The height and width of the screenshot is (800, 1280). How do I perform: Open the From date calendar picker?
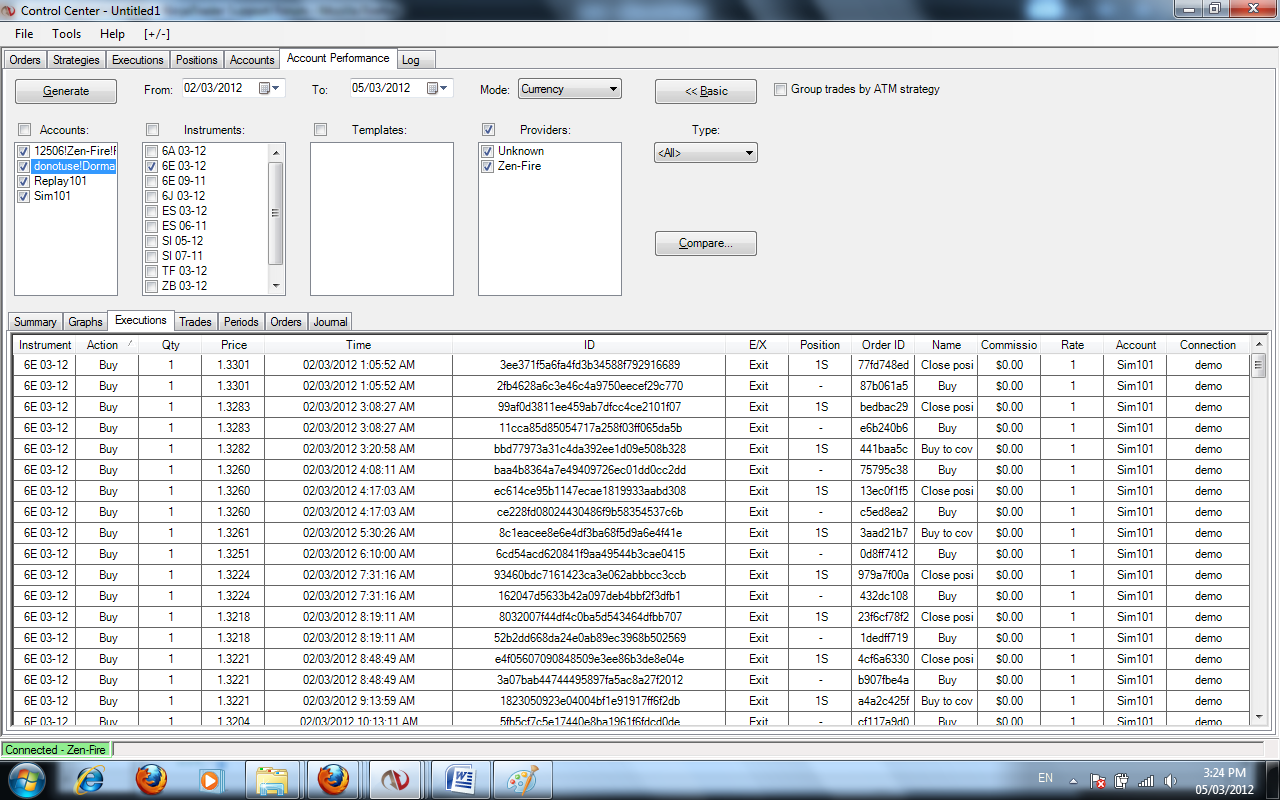tap(271, 88)
